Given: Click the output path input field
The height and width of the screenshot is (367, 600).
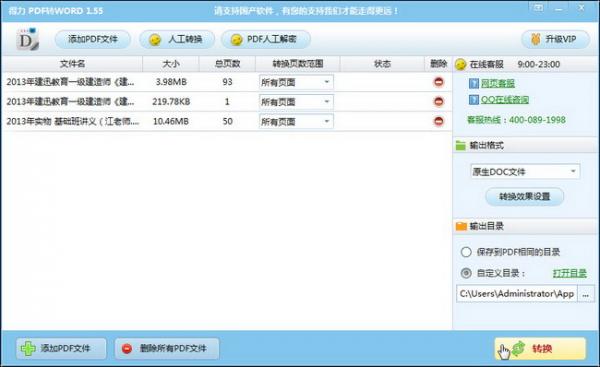Looking at the screenshot, I should tap(517, 294).
